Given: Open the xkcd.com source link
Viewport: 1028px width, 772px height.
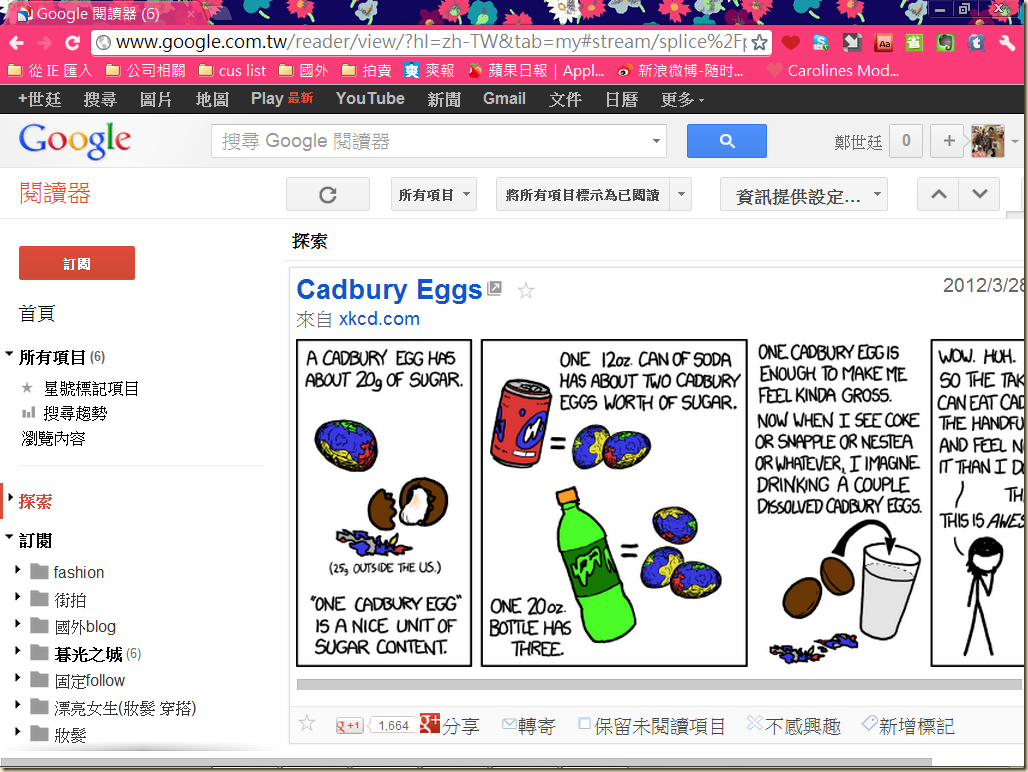Looking at the screenshot, I should tap(379, 318).
